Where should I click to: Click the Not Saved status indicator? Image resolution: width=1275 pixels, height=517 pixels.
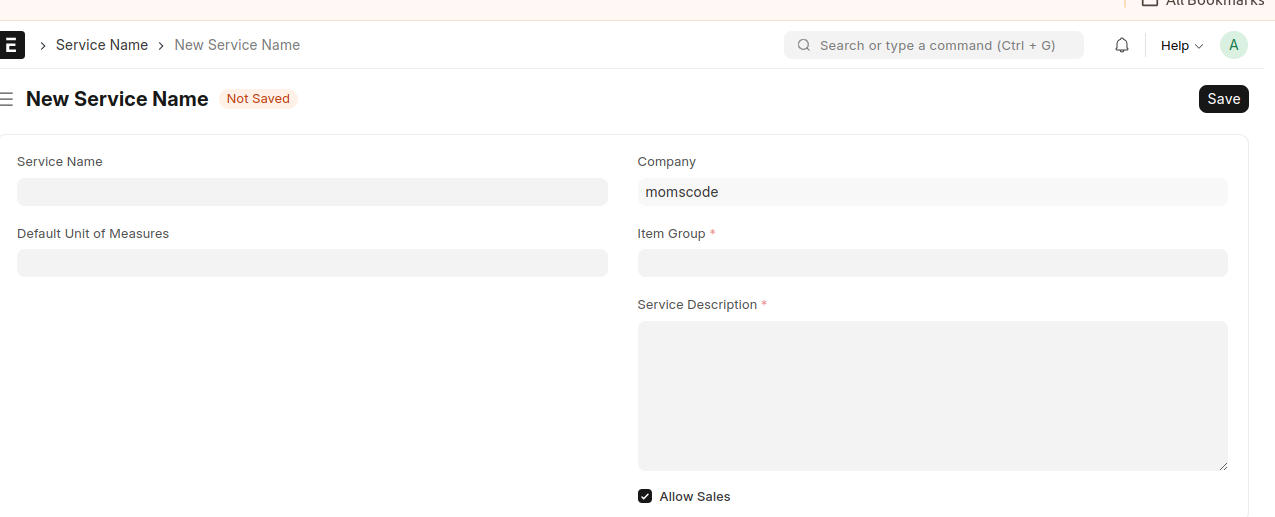(x=258, y=99)
